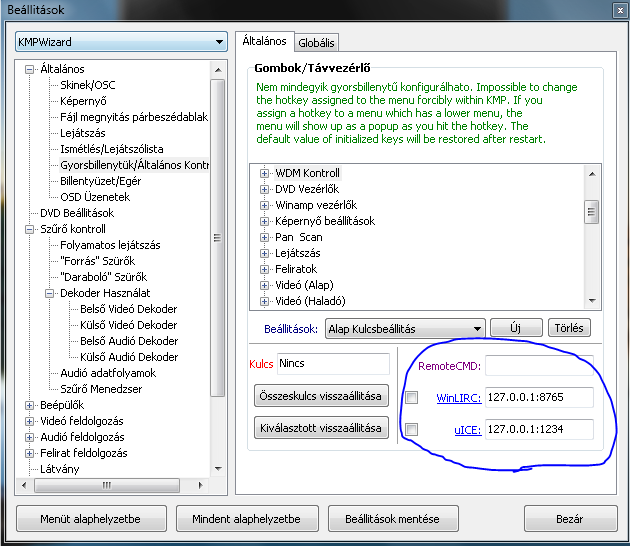Open the uICE link

(x=468, y=430)
